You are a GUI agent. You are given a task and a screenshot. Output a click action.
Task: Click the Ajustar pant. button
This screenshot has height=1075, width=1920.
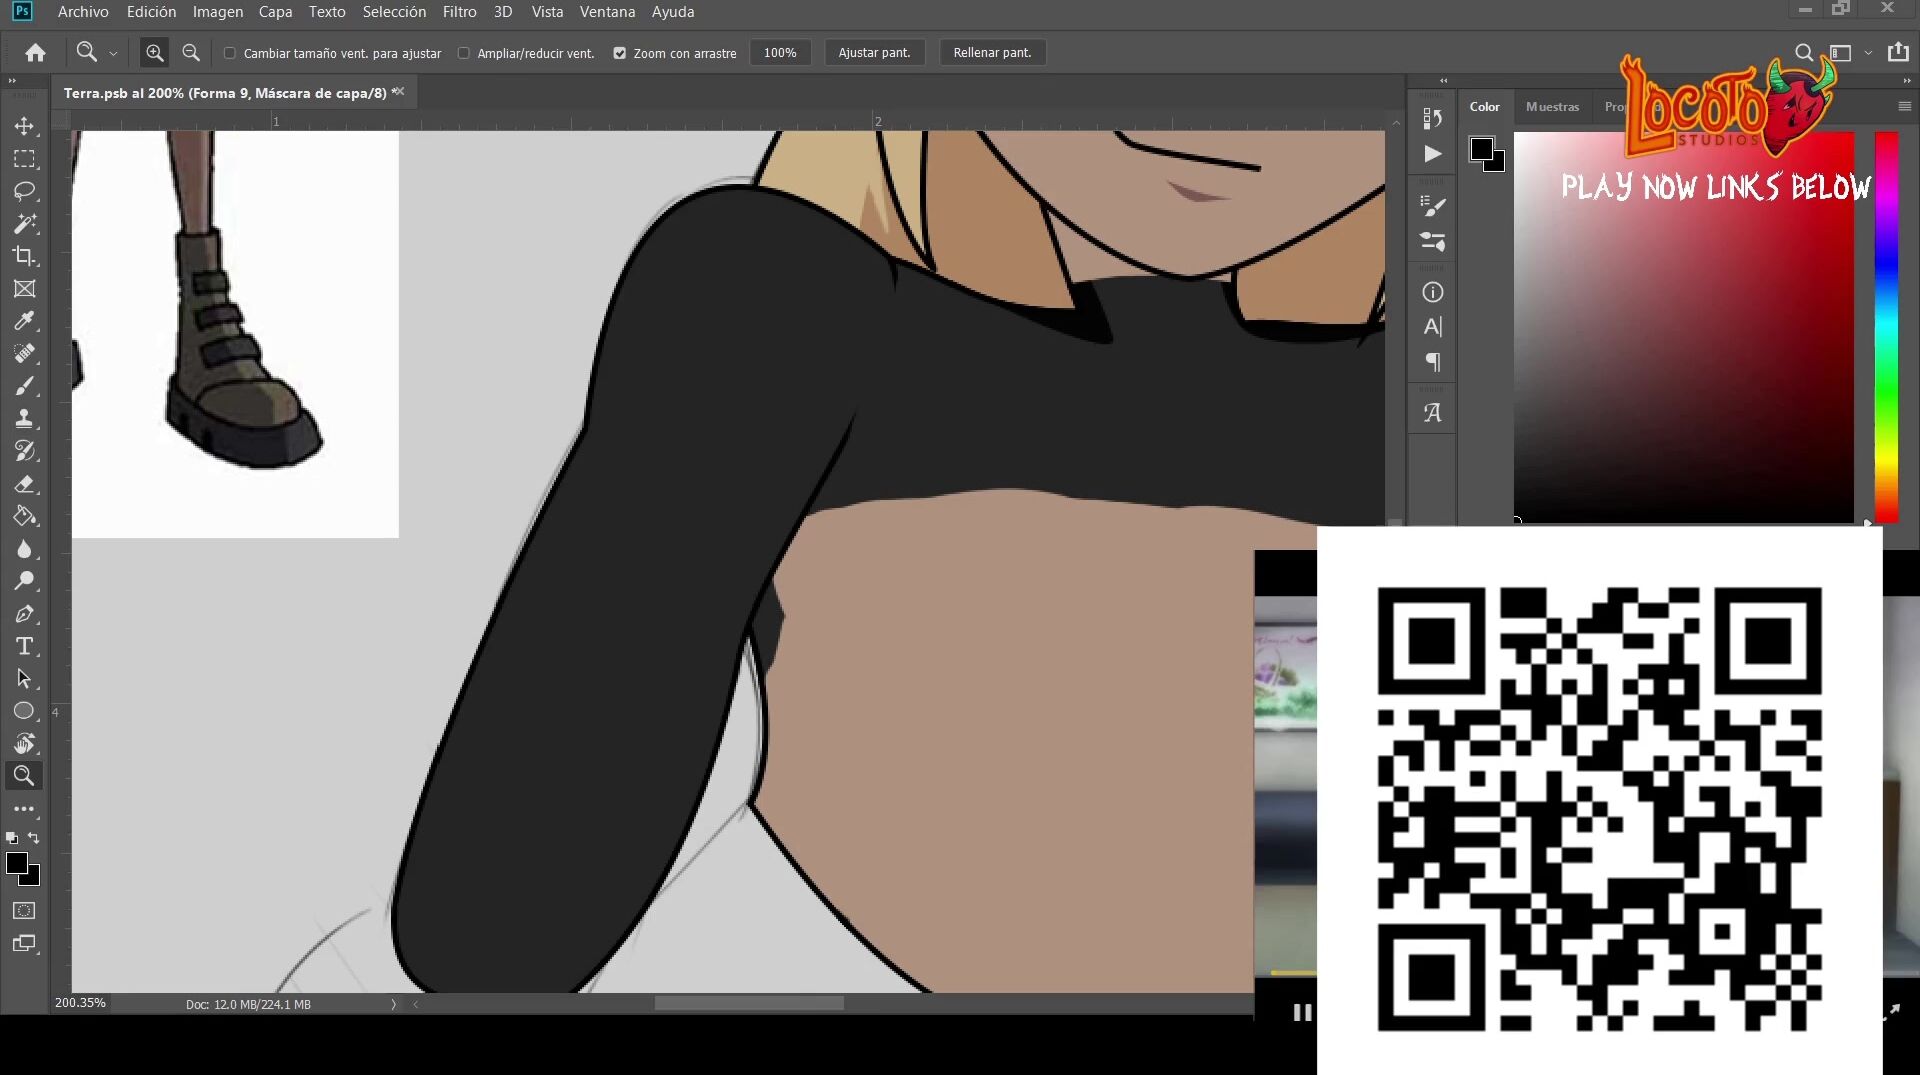(874, 53)
